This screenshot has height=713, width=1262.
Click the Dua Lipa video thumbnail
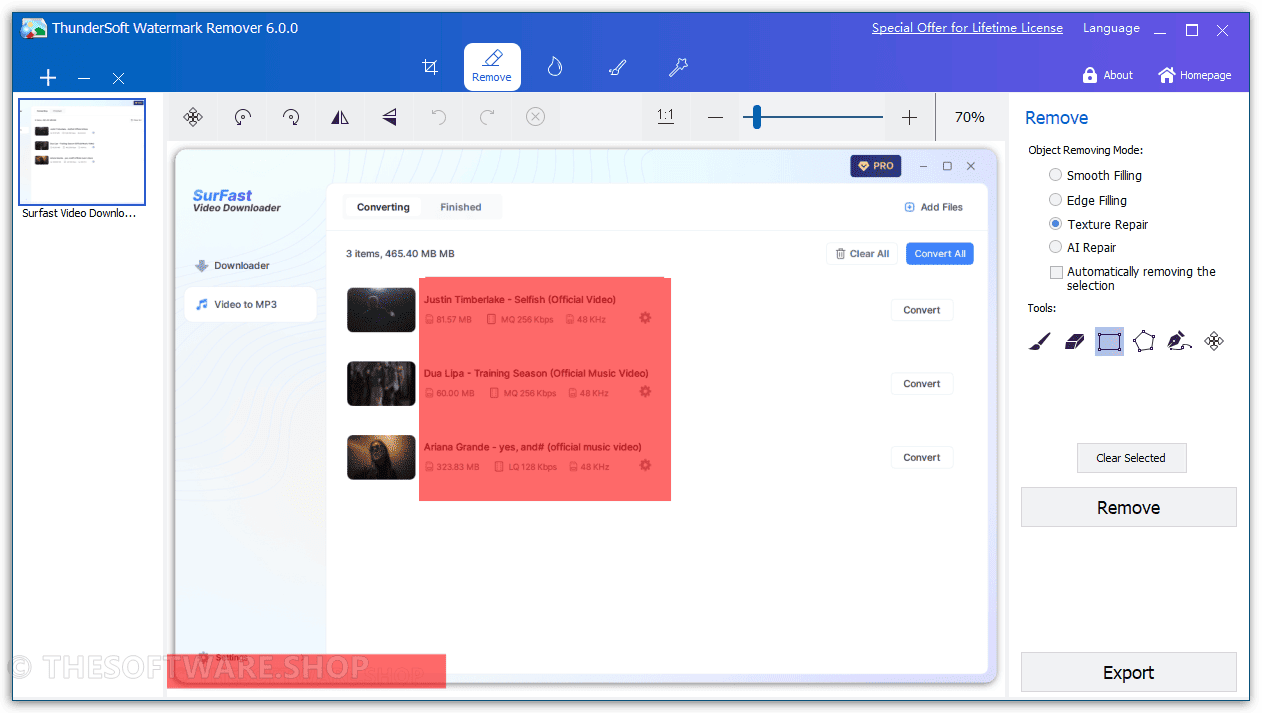coord(381,384)
